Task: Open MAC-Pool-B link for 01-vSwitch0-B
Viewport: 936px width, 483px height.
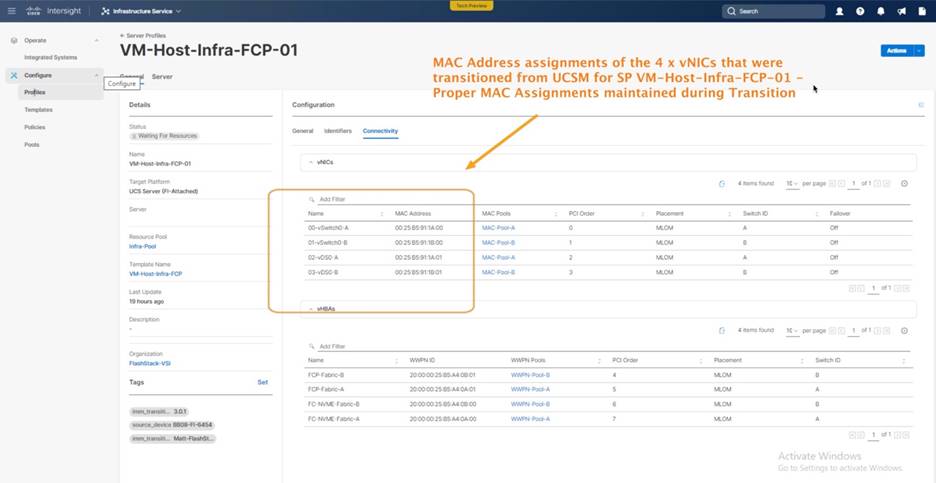Action: click(x=498, y=243)
